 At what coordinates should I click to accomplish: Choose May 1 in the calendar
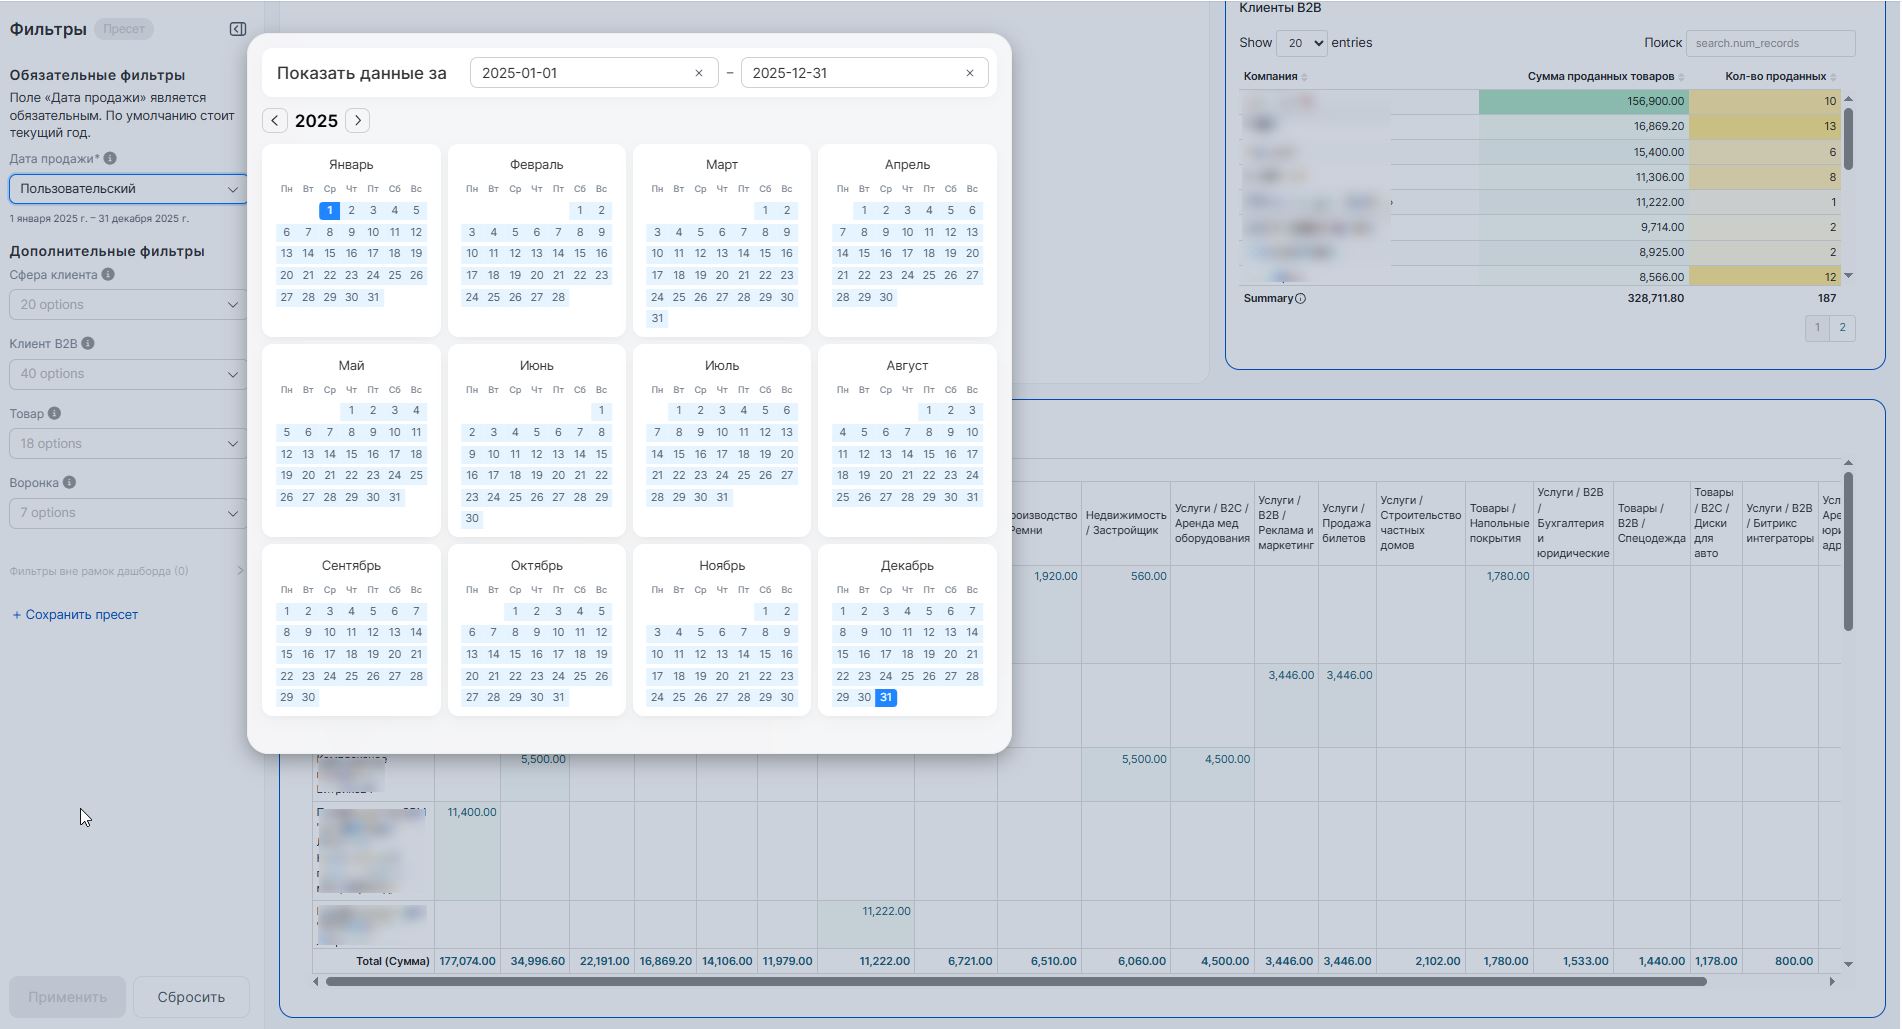point(351,411)
